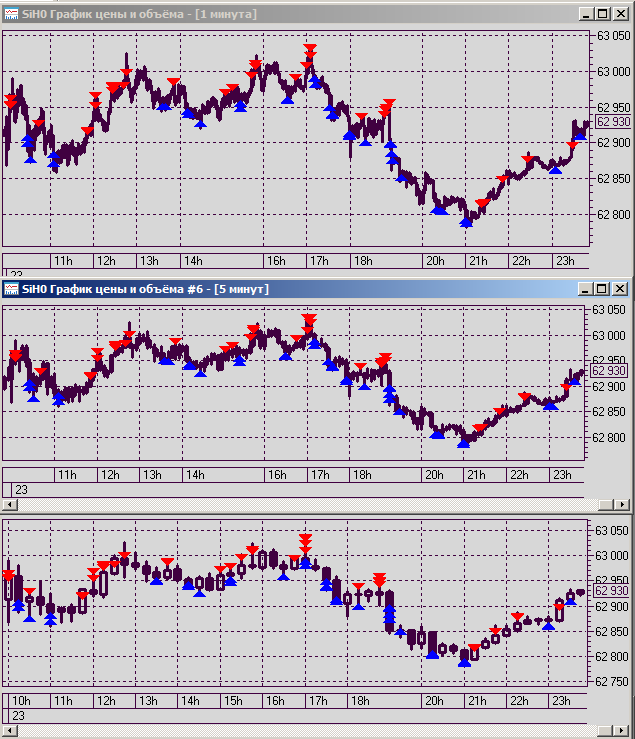The image size is (635, 739).
Task: Click the 62 900 axis label in the candlestick chart
Action: pos(611,607)
